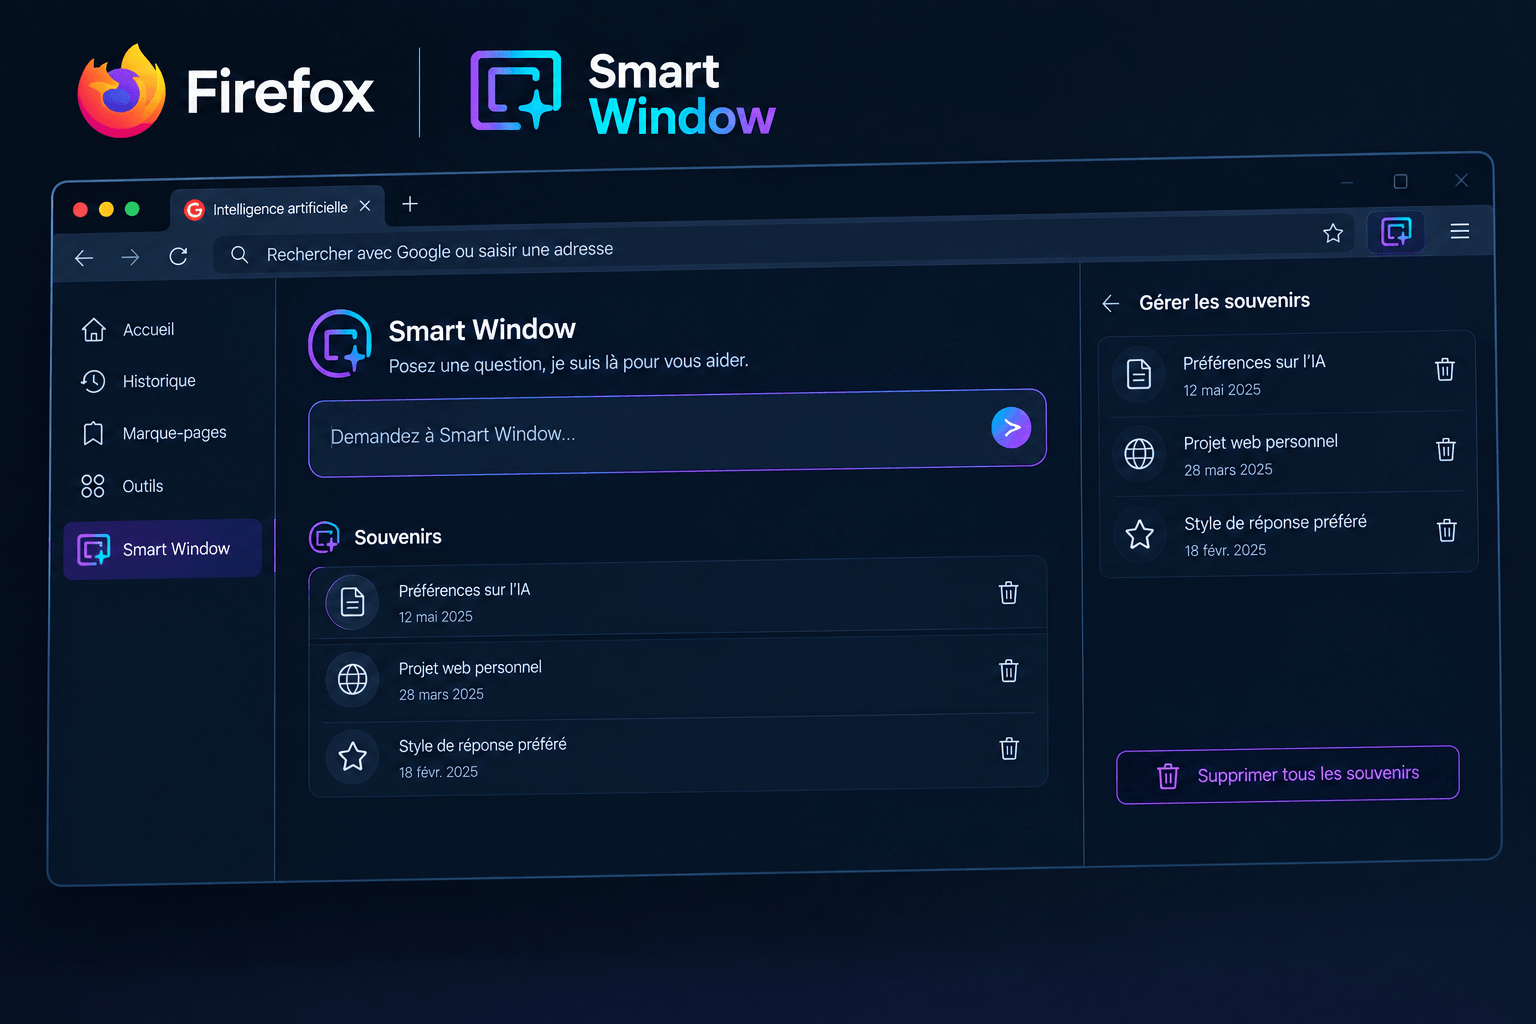
Task: Open Préférences sur l'IA memory in Souvenirs list
Action: tap(678, 598)
